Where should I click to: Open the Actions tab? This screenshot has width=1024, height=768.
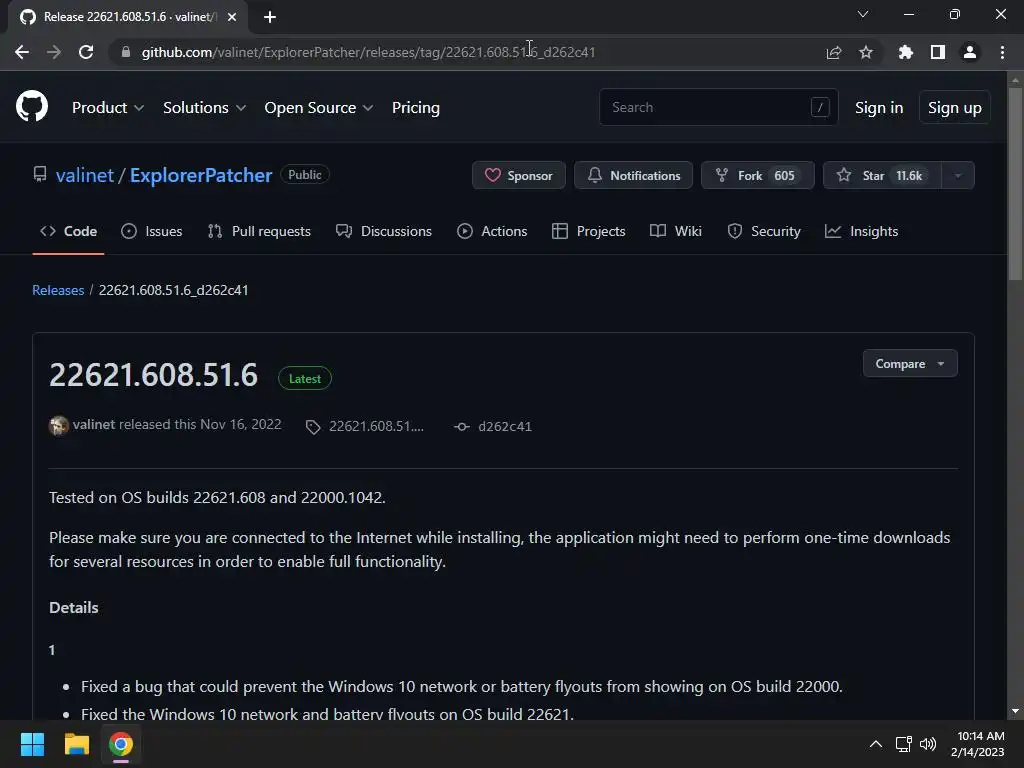click(x=492, y=231)
